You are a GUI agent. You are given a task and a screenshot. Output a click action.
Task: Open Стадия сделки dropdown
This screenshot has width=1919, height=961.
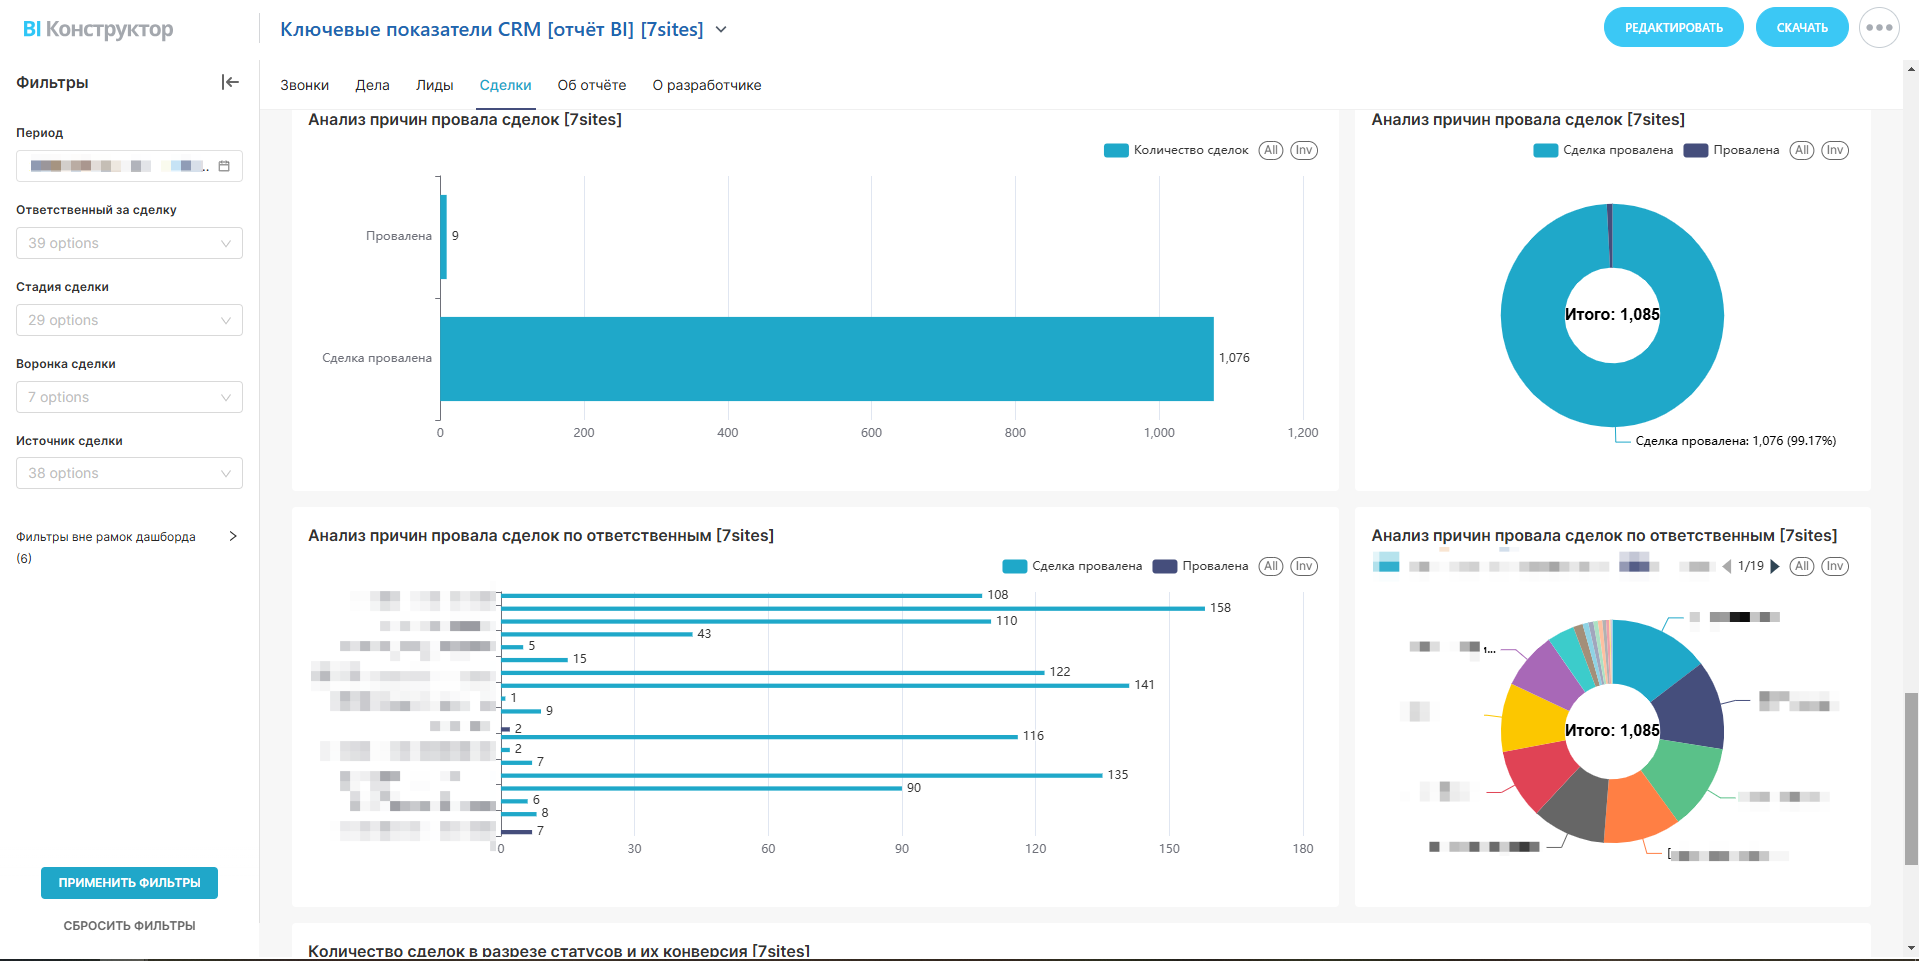point(129,320)
